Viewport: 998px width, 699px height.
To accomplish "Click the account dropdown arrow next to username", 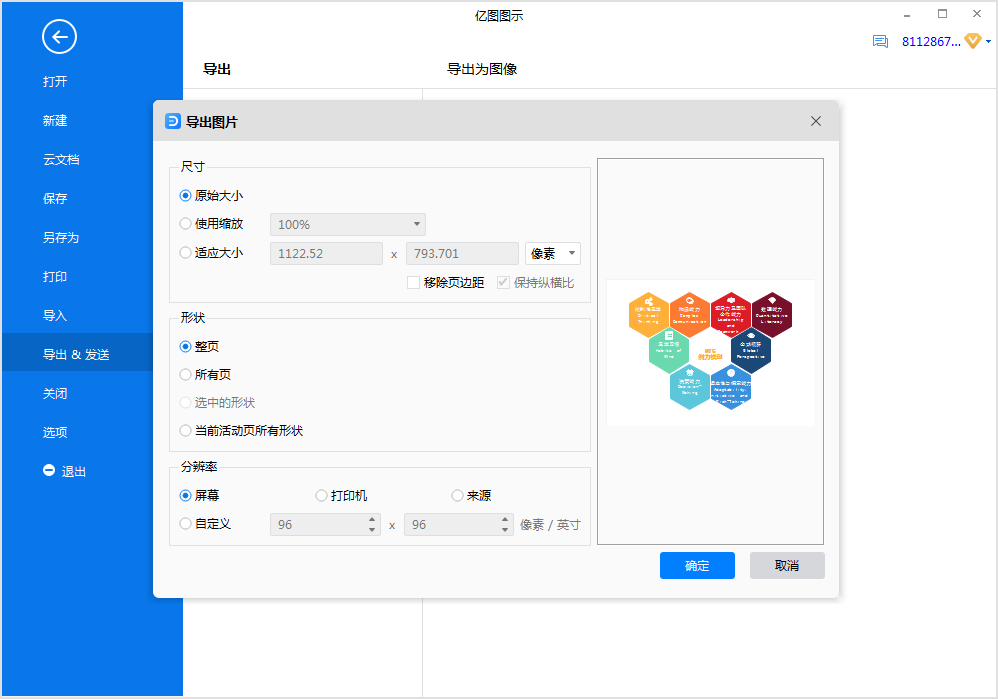I will pos(988,41).
